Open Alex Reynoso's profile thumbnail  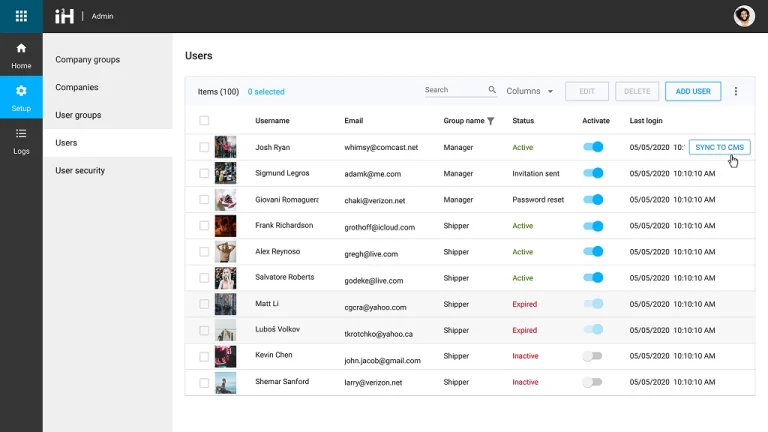click(x=225, y=252)
